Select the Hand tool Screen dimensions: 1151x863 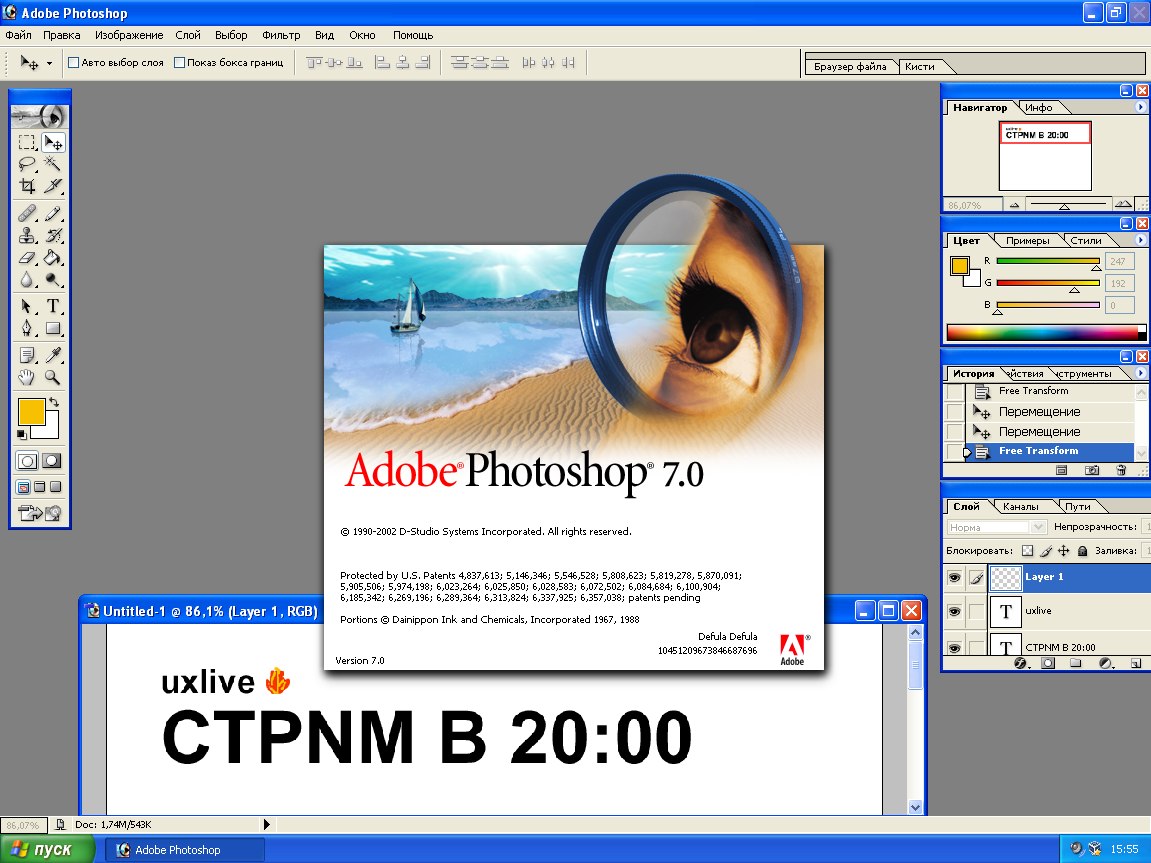coord(27,378)
